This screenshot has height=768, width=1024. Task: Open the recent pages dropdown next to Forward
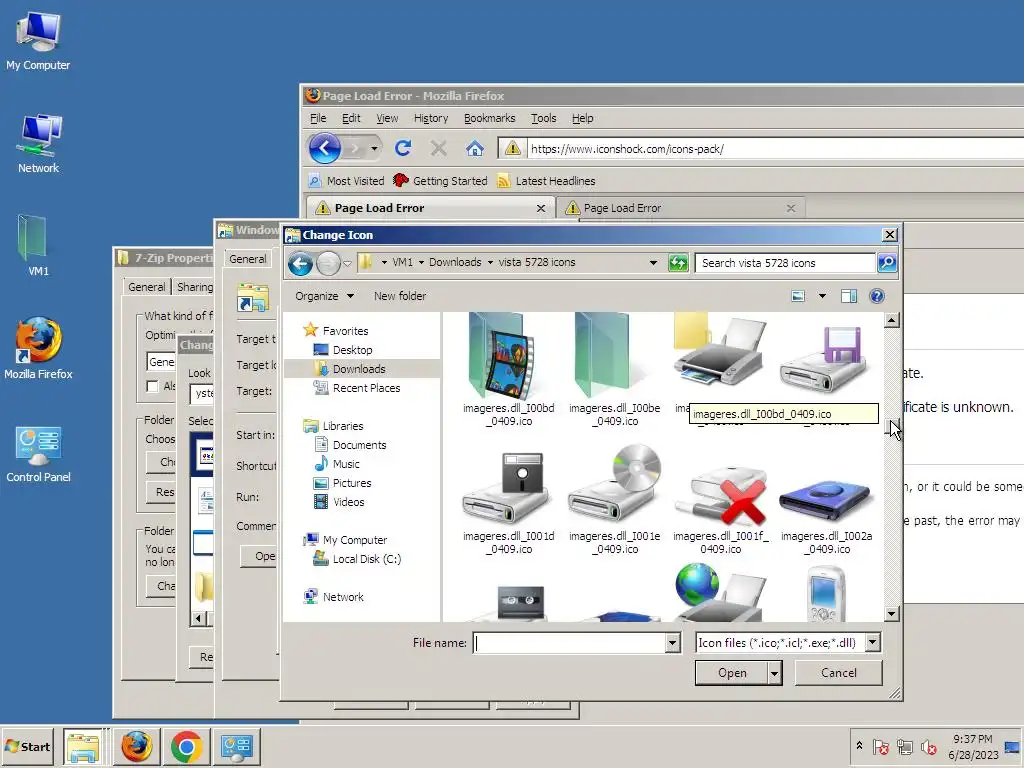[347, 263]
